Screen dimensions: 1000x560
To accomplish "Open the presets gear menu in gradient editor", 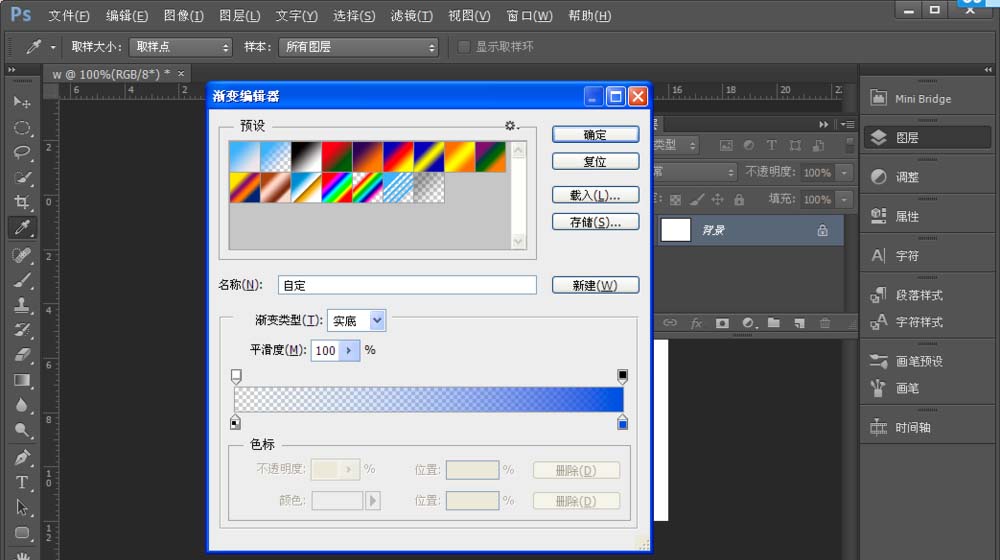I will click(511, 126).
